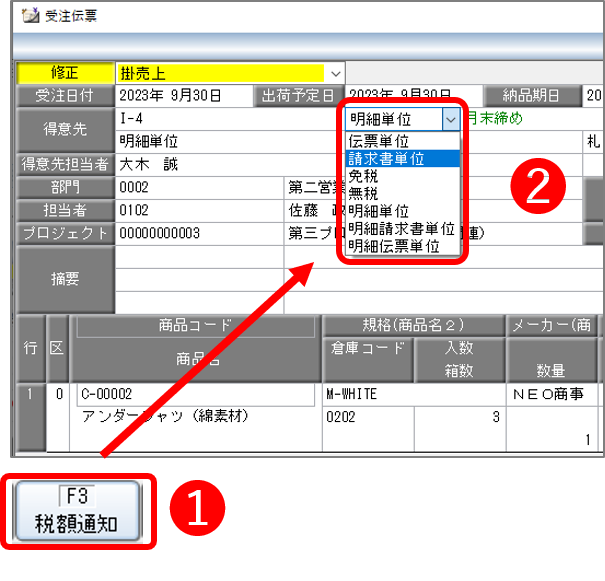This screenshot has height=581, width=605.
Task: Click the 月末締め green text
Action: (x=495, y=118)
